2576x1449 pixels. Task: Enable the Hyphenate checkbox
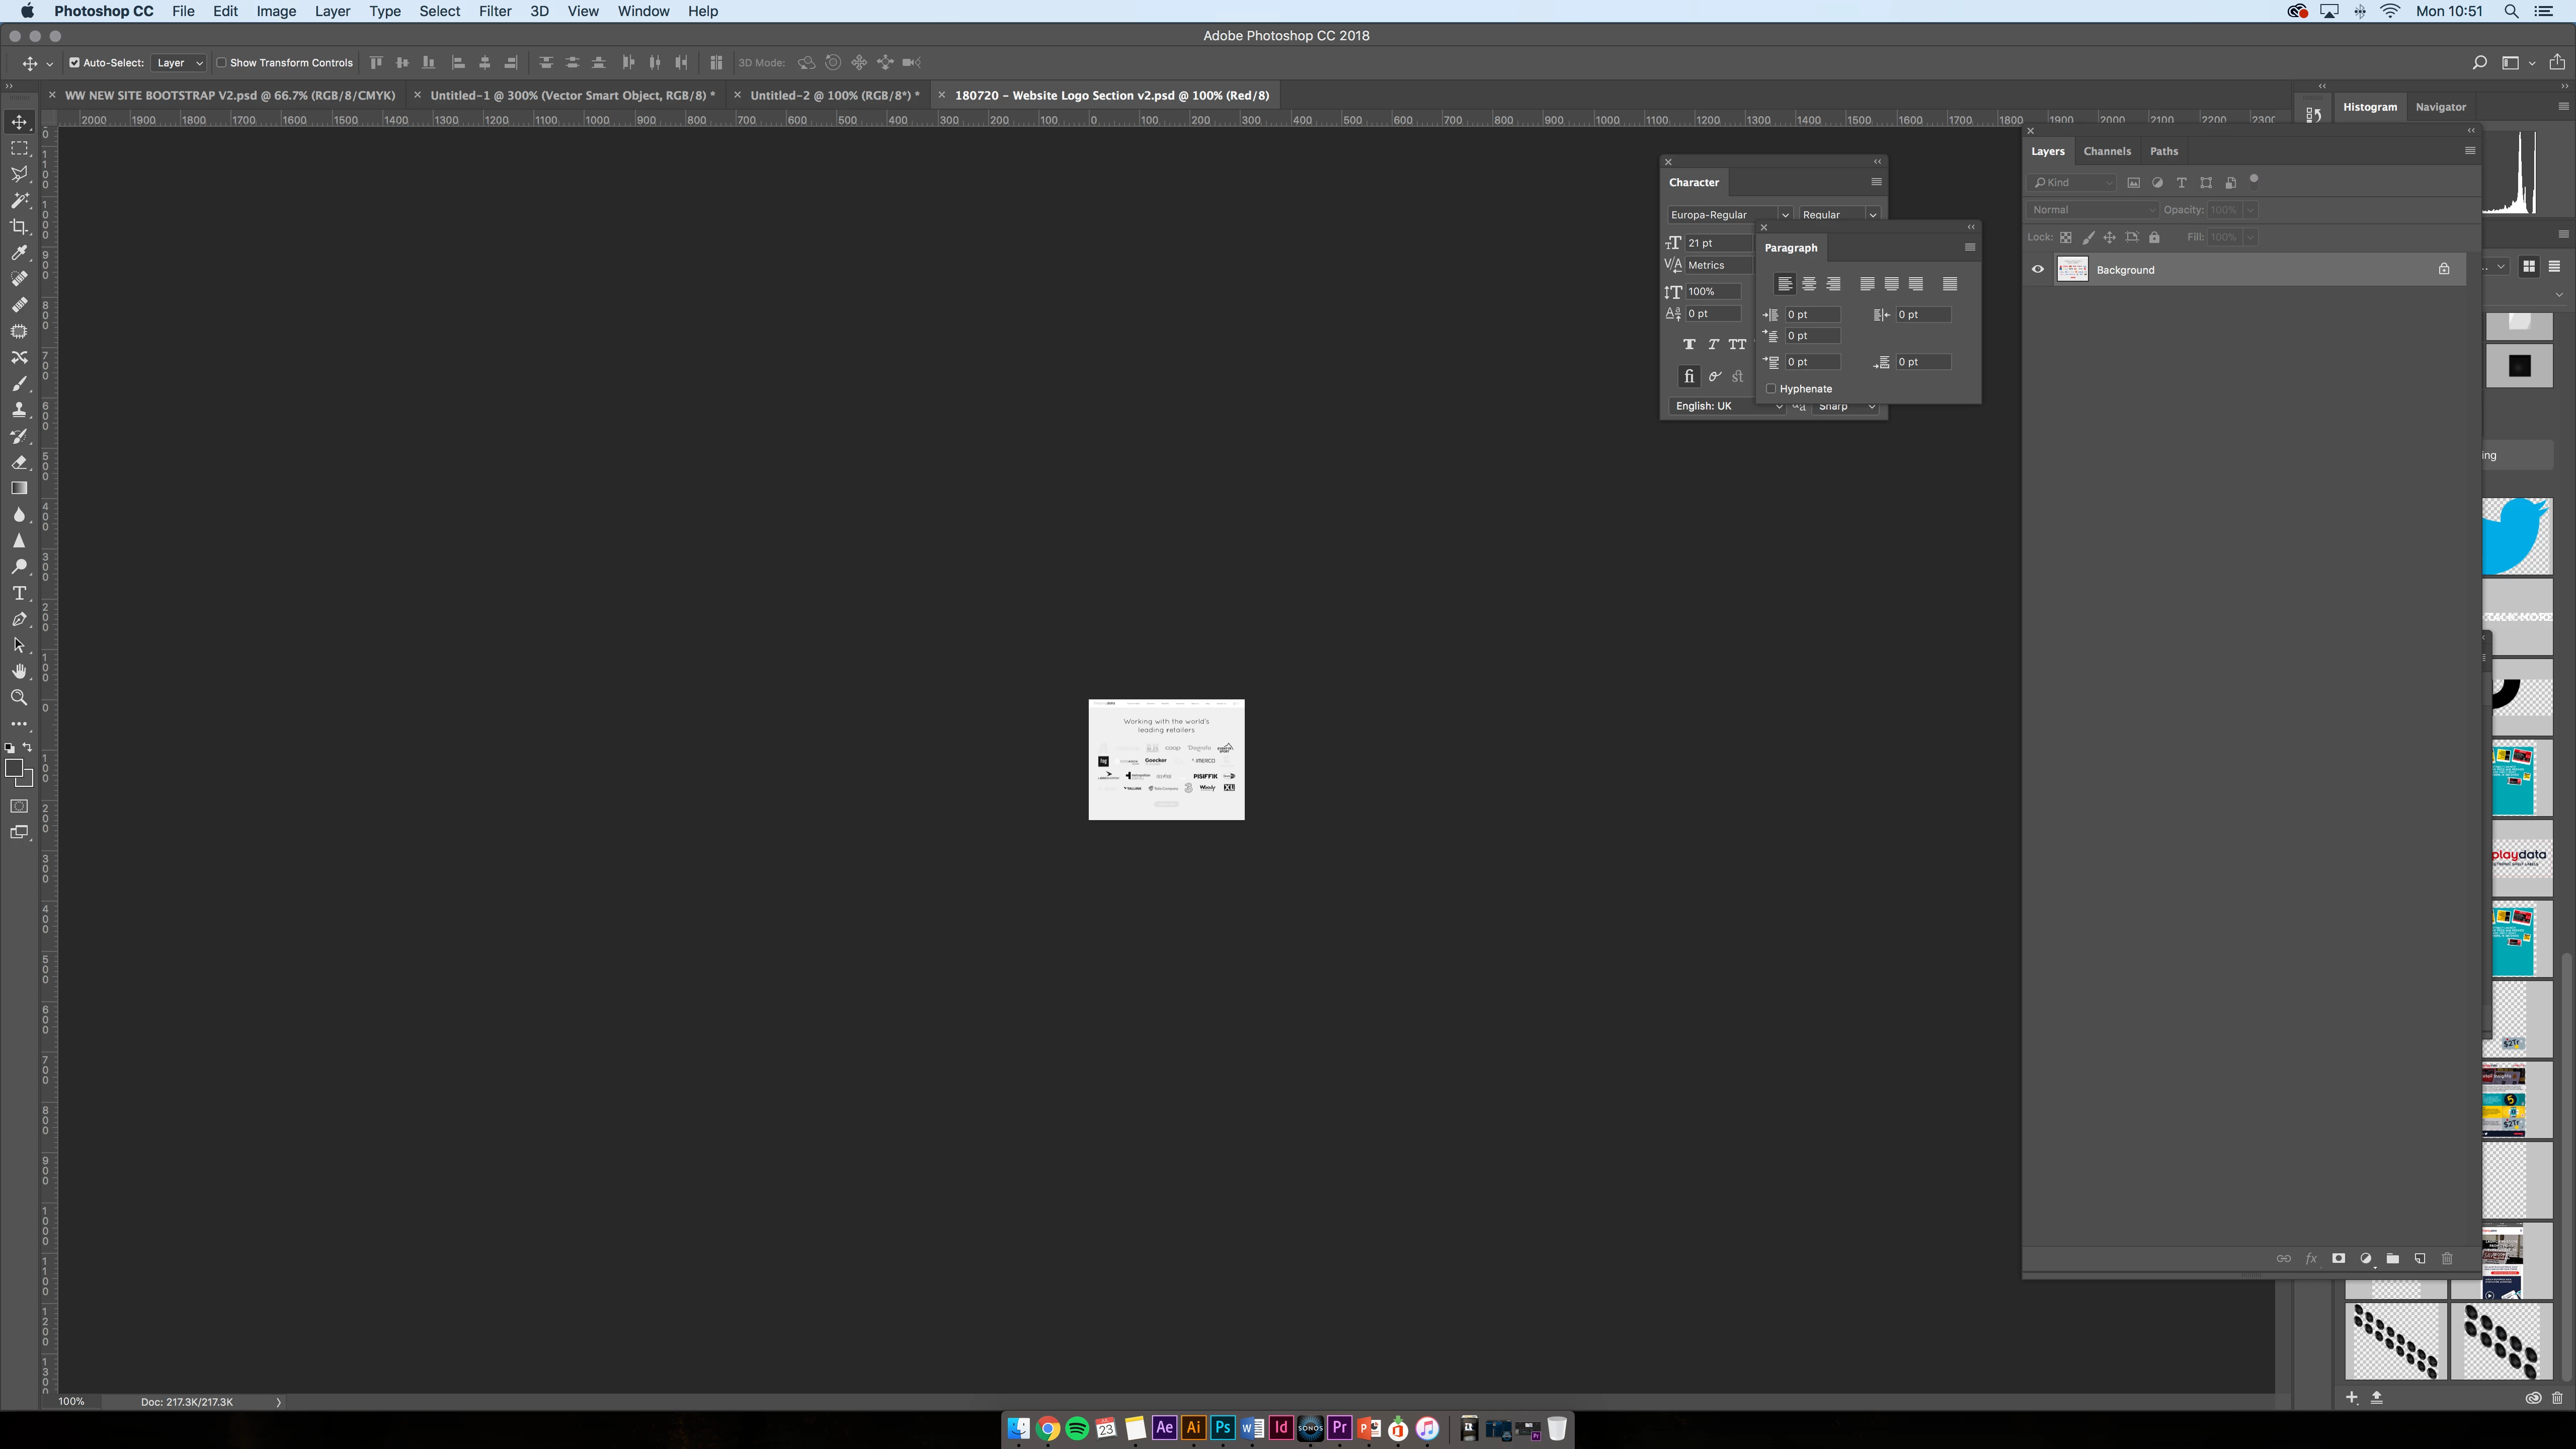(1771, 389)
